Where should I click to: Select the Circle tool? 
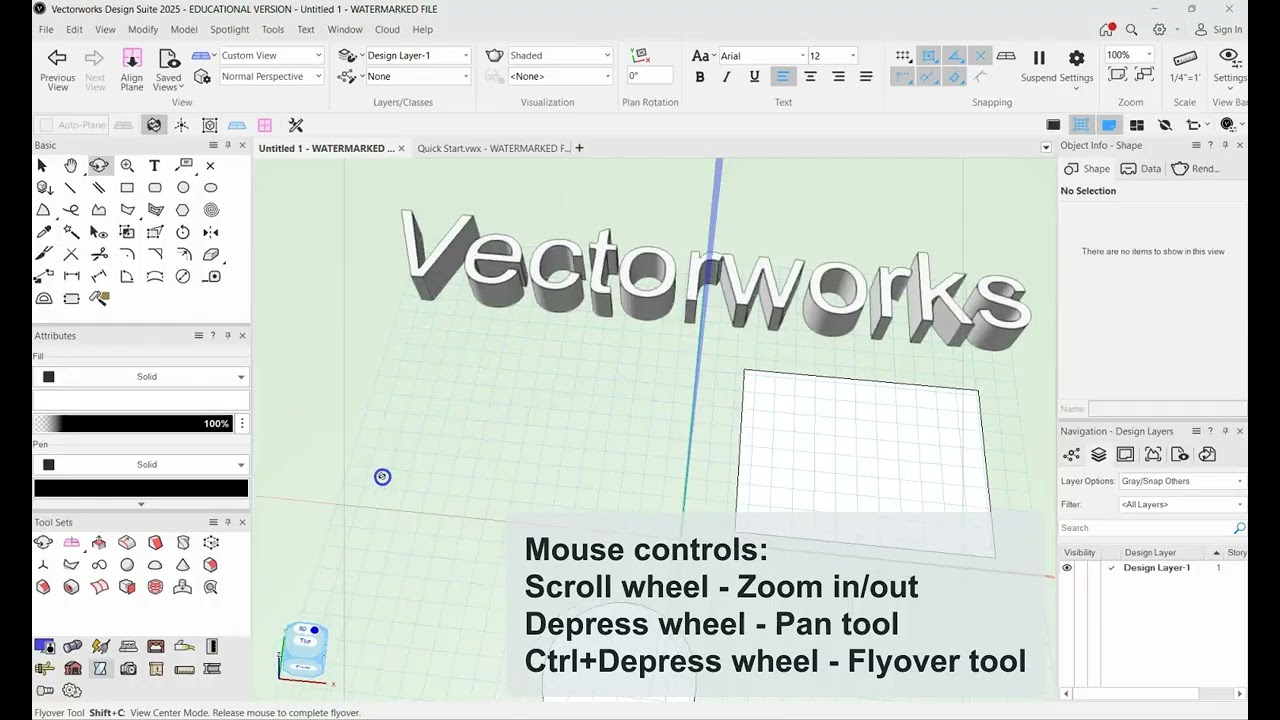coord(183,188)
